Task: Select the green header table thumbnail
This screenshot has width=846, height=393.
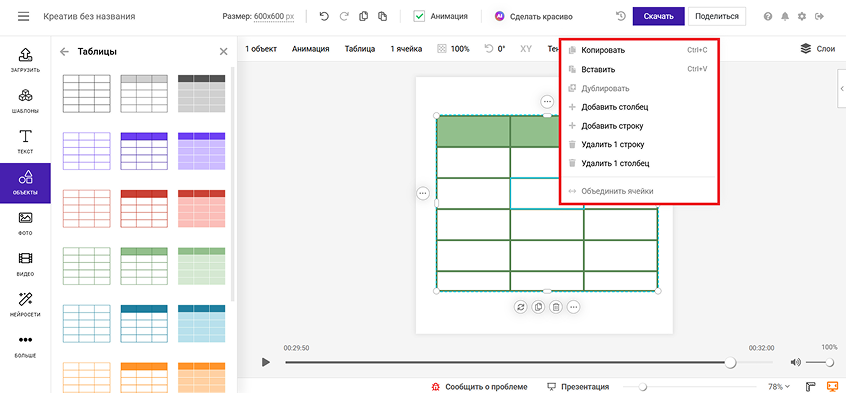Action: [144, 266]
